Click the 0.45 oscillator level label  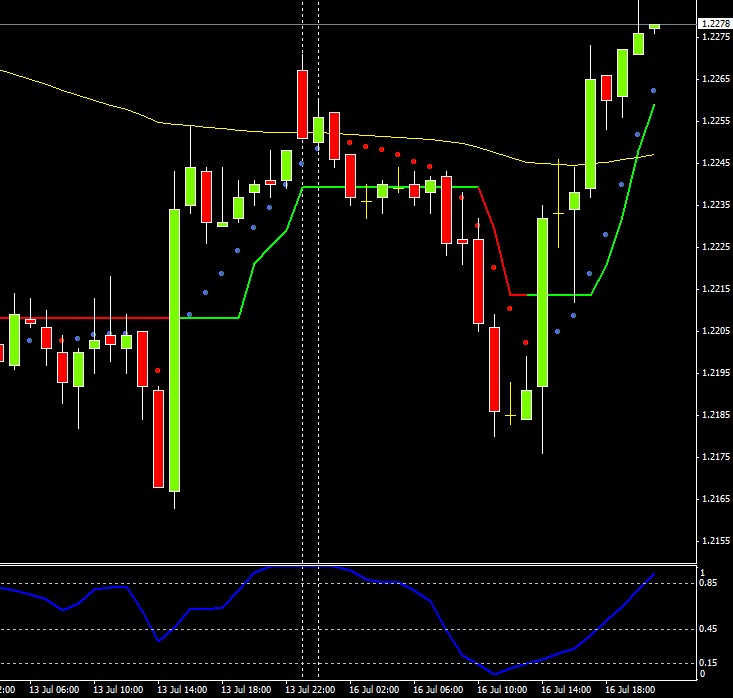pyautogui.click(x=708, y=629)
